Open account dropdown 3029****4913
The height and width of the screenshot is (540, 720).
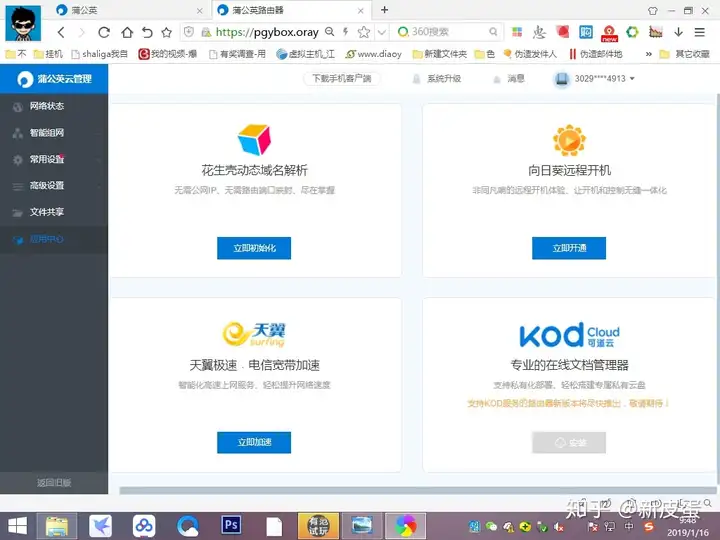tap(595, 79)
